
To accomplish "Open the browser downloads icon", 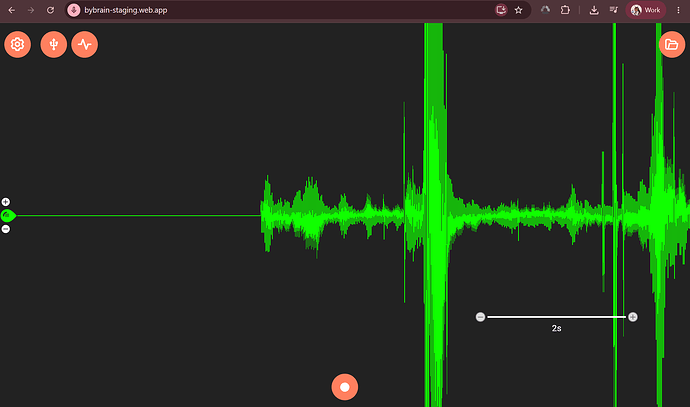I will [x=594, y=10].
